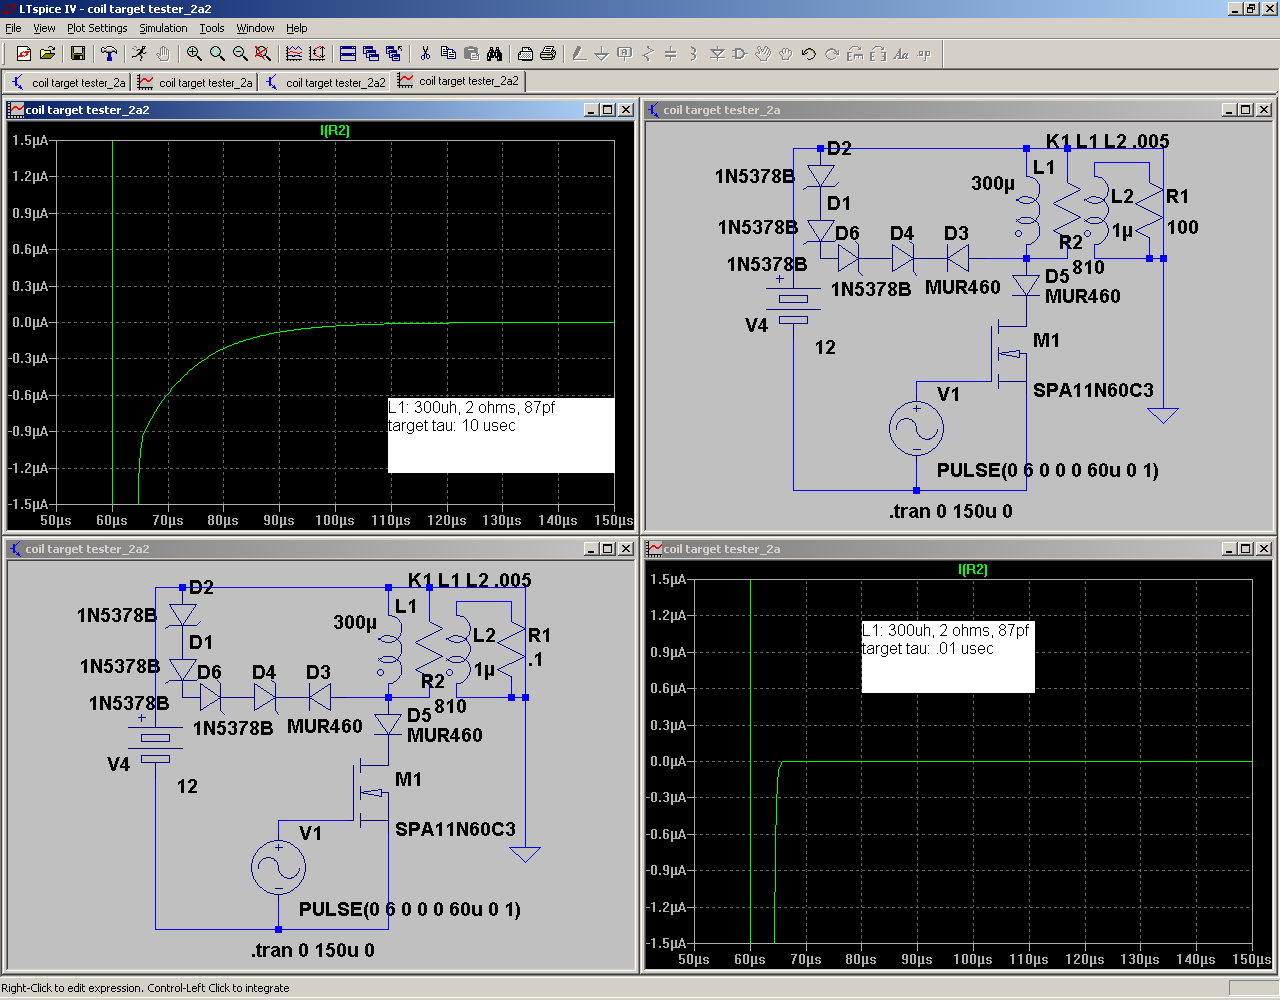The height and width of the screenshot is (1000, 1280).
Task: Click the SPA11N60C3 MOSFET label in the top-right schematic
Action: click(x=1092, y=390)
